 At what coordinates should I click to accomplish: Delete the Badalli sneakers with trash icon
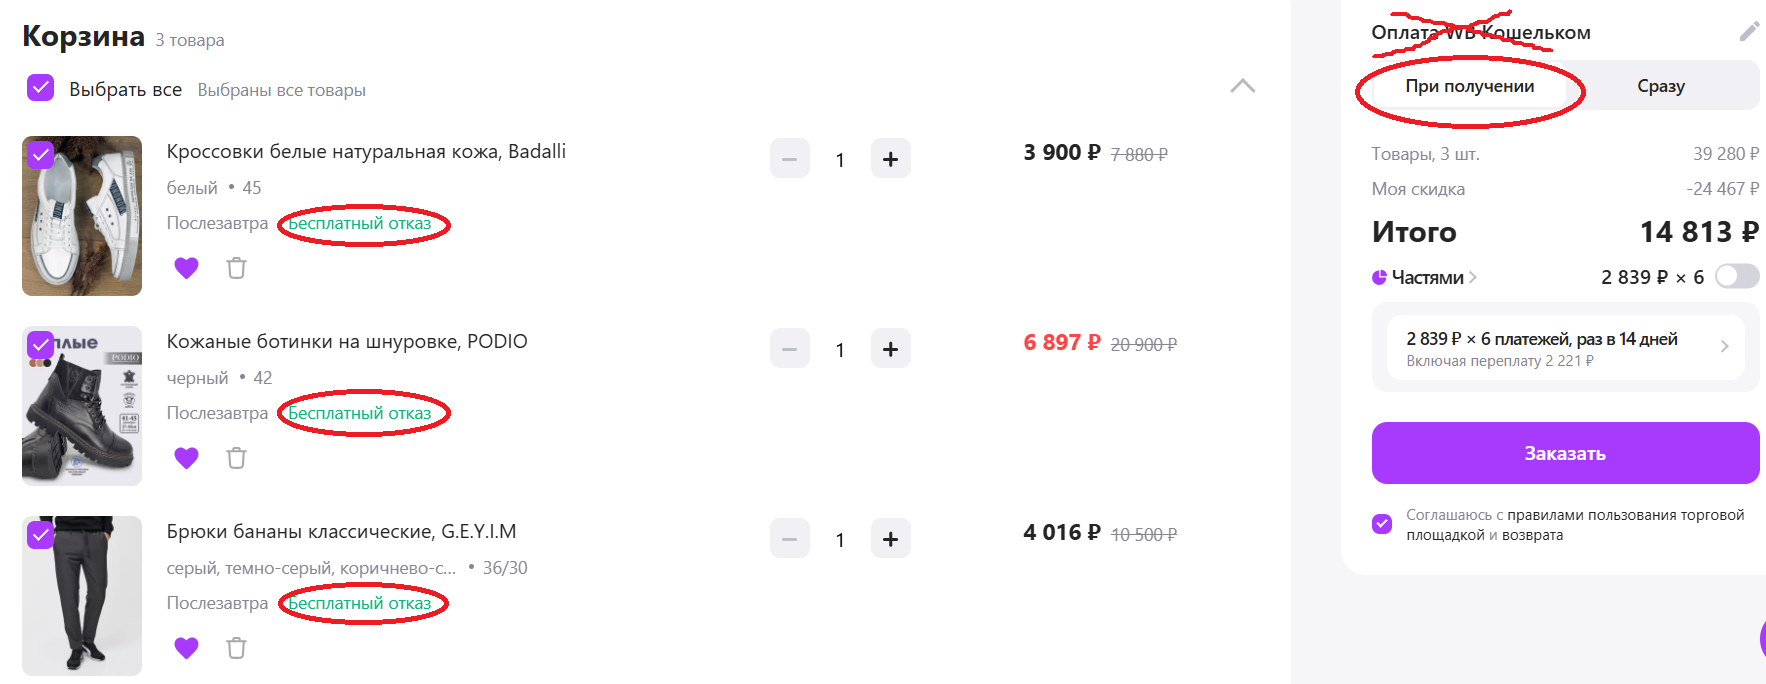236,268
